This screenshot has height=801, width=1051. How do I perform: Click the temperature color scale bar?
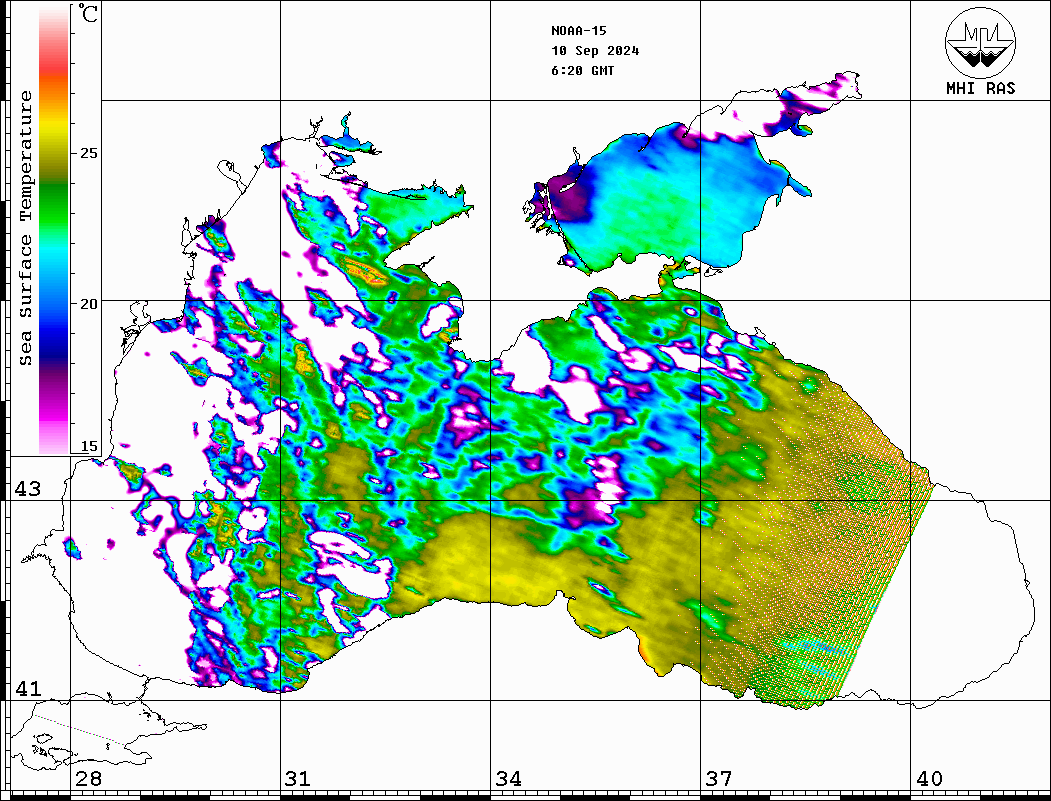pyautogui.click(x=54, y=231)
